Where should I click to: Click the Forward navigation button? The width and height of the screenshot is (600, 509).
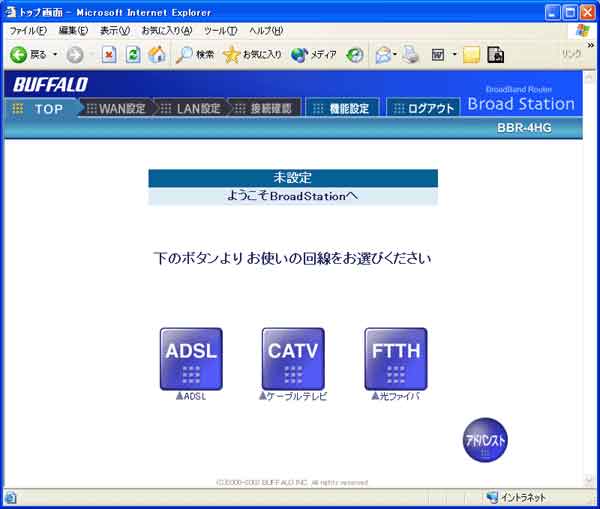(75, 55)
